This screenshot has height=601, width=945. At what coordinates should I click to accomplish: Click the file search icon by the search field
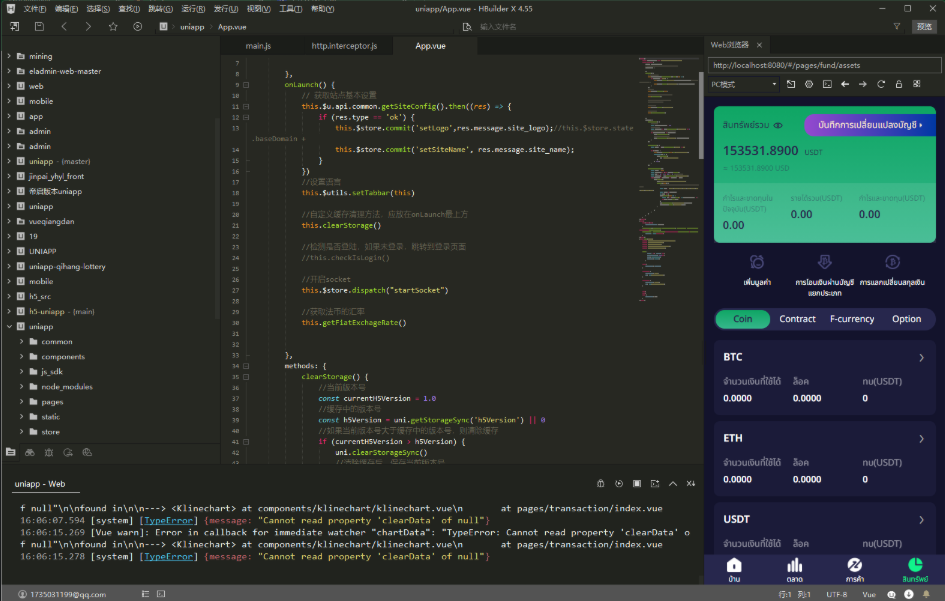click(467, 27)
